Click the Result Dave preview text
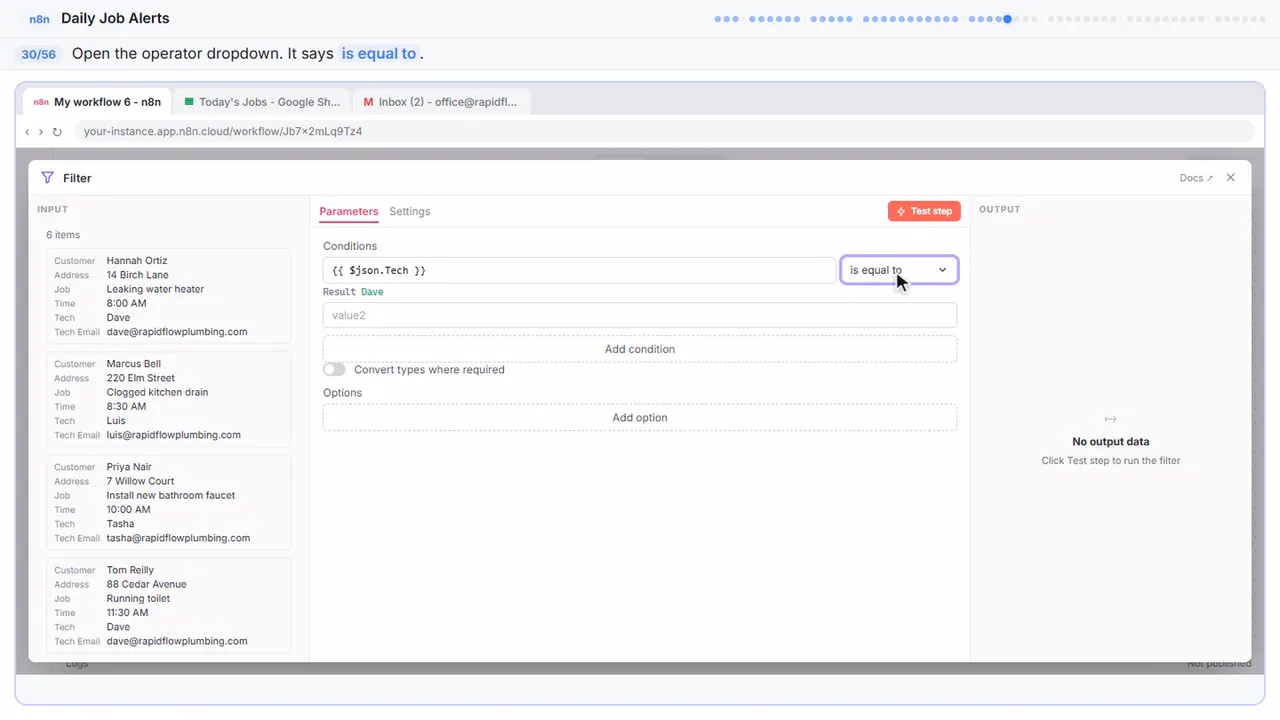 pos(353,292)
